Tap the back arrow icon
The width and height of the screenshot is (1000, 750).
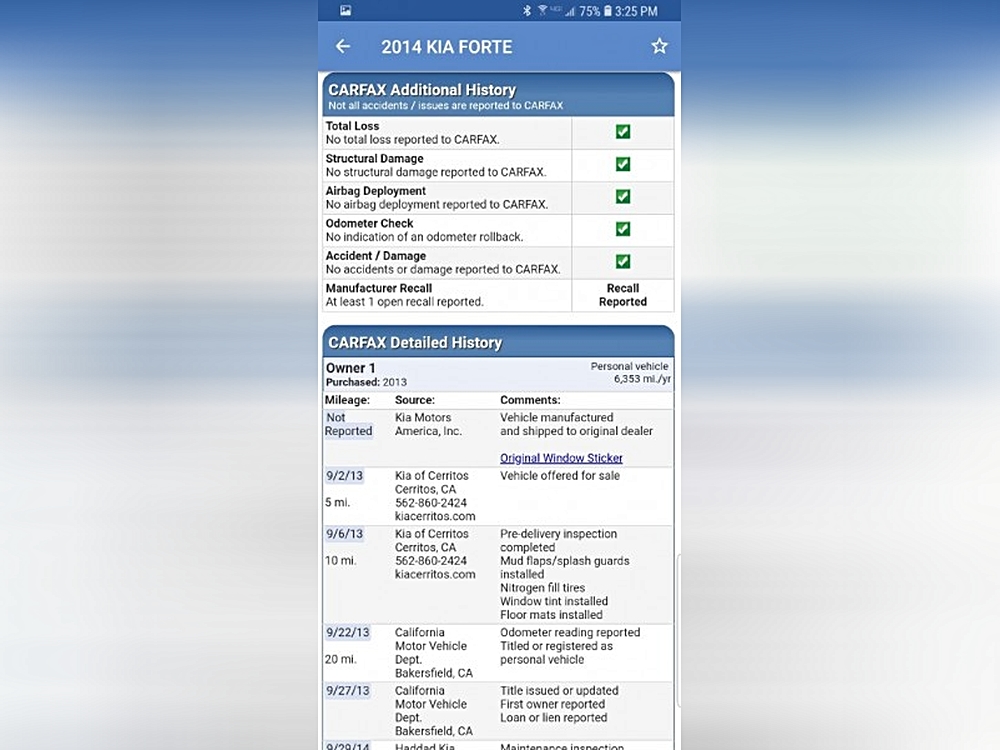point(342,46)
